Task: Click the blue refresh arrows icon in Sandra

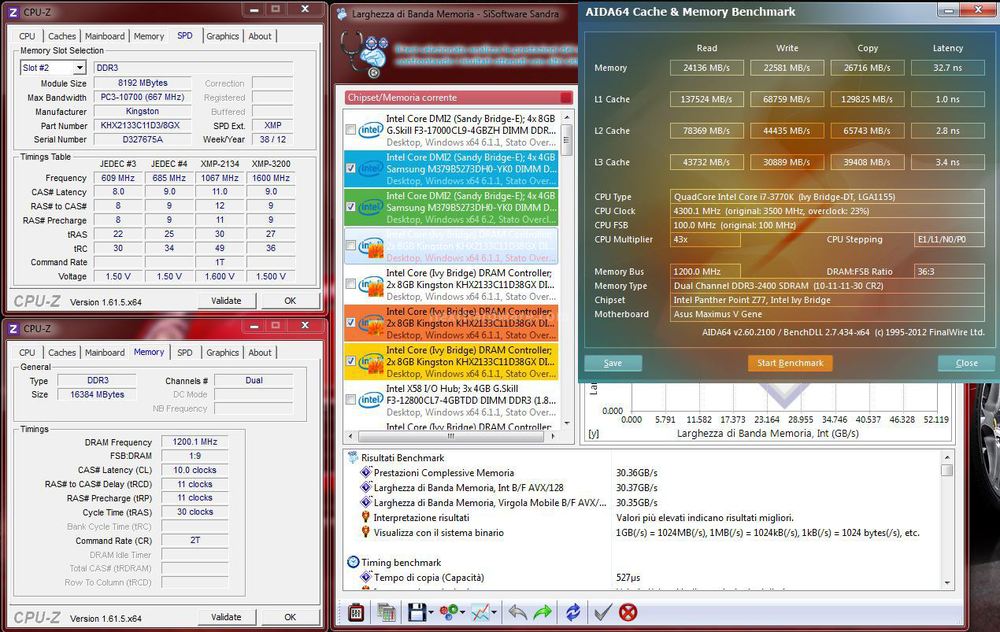Action: 573,613
